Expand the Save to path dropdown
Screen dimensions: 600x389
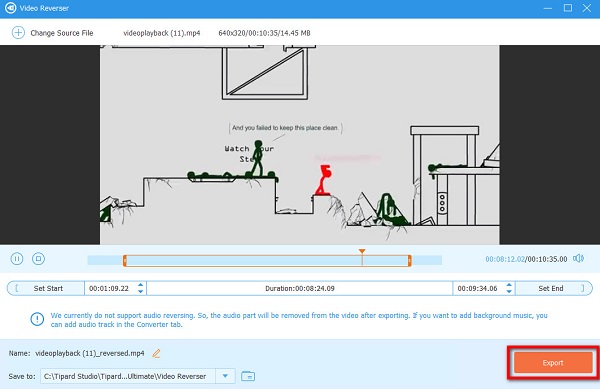click(x=225, y=376)
